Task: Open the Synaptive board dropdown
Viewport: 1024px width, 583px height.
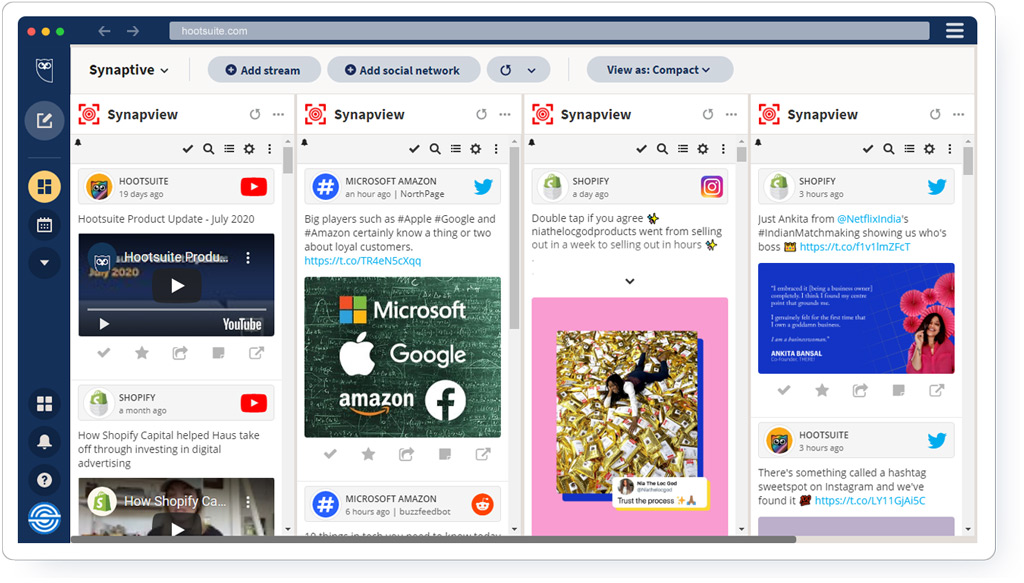Action: (x=129, y=70)
